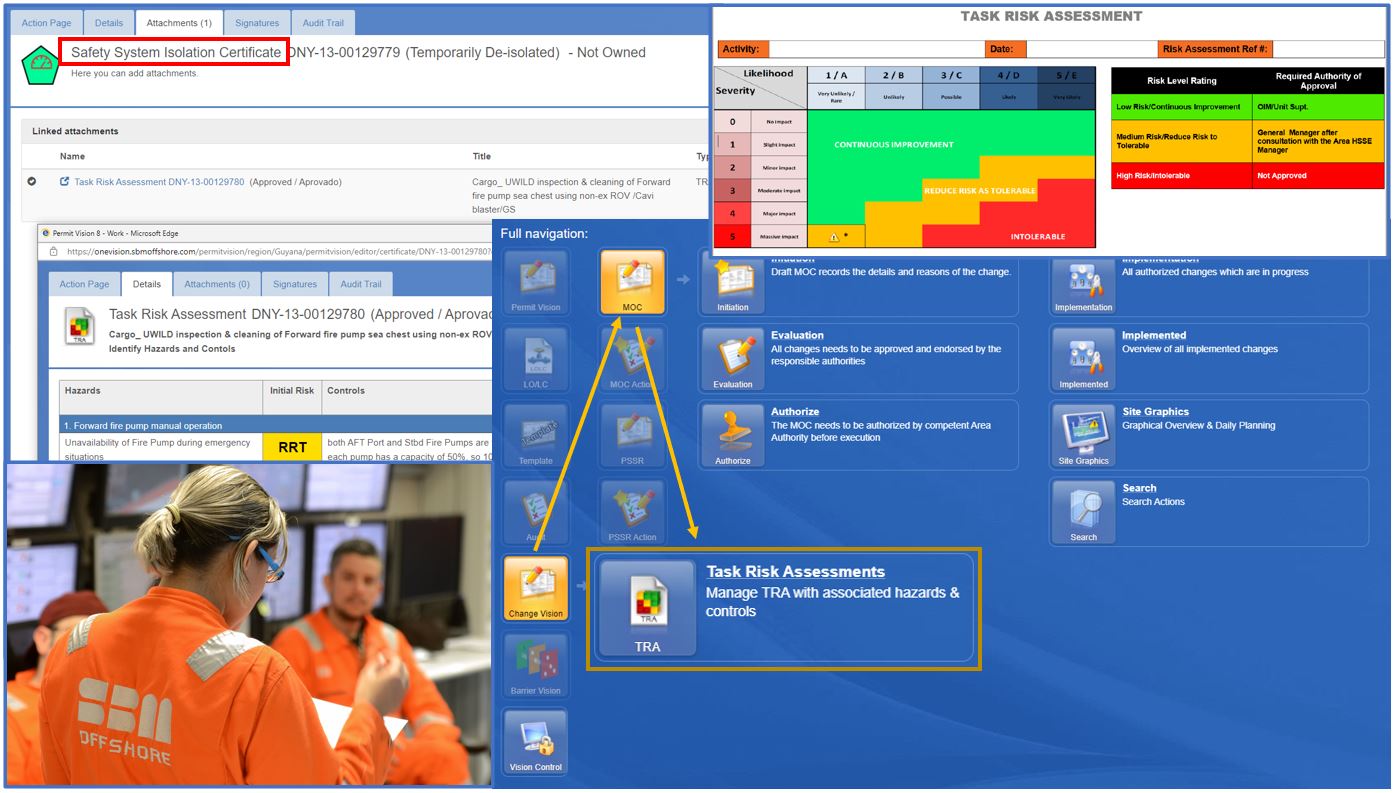Viewport: 1395px width, 793px height.
Task: Click the 'Not Approved' legend cell
Action: click(1319, 175)
